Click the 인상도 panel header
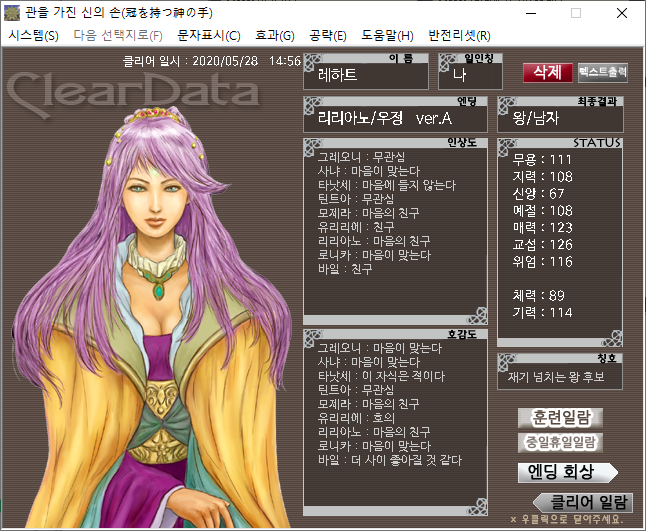Viewport: 646px width, 531px height. click(396, 143)
